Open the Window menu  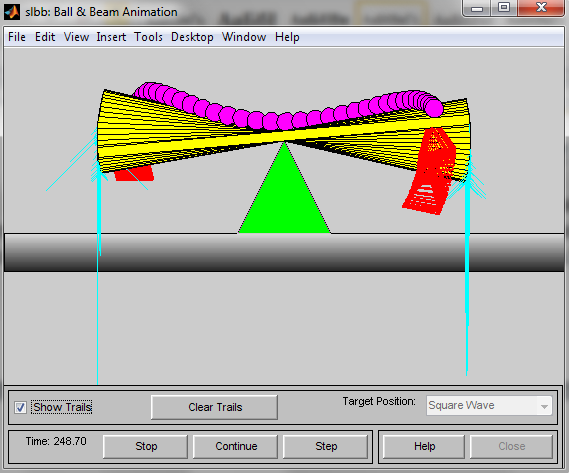[244, 37]
